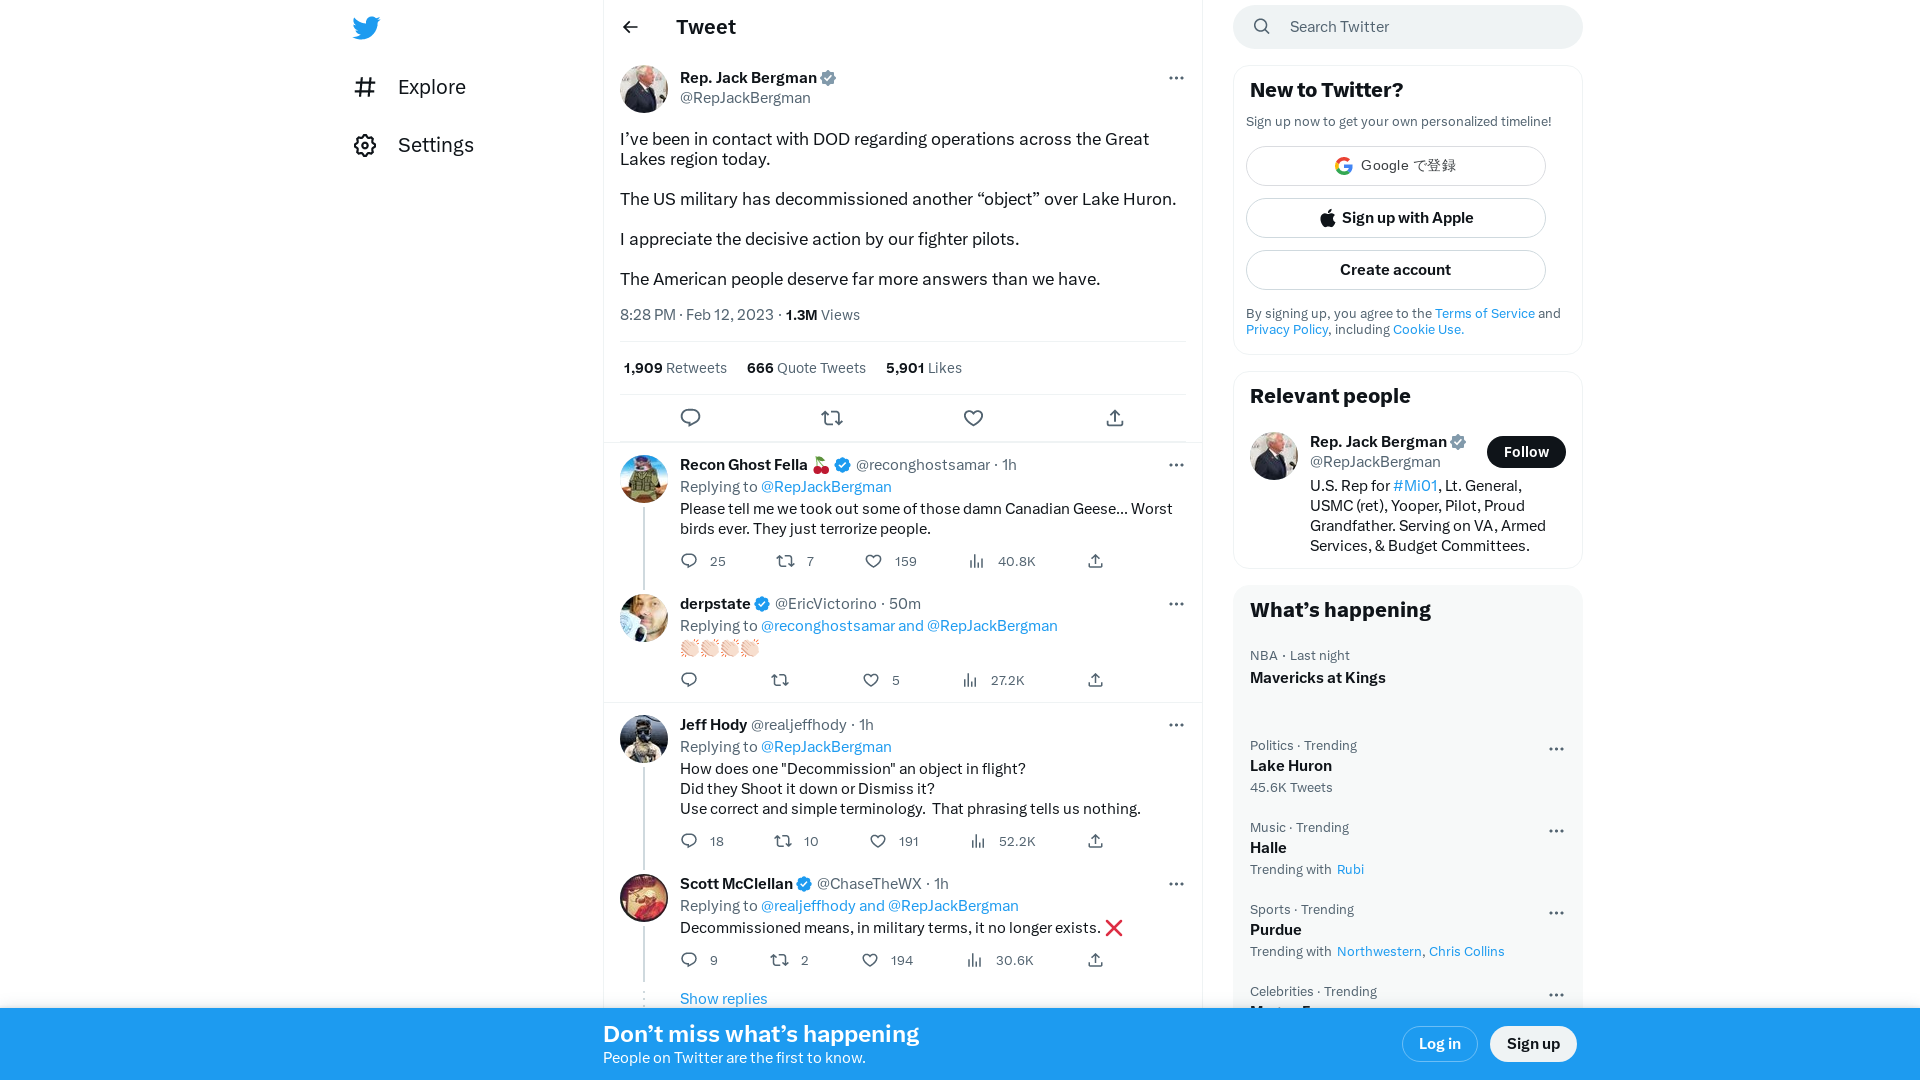The width and height of the screenshot is (1920, 1080).
Task: Click Create account button
Action: (x=1395, y=269)
